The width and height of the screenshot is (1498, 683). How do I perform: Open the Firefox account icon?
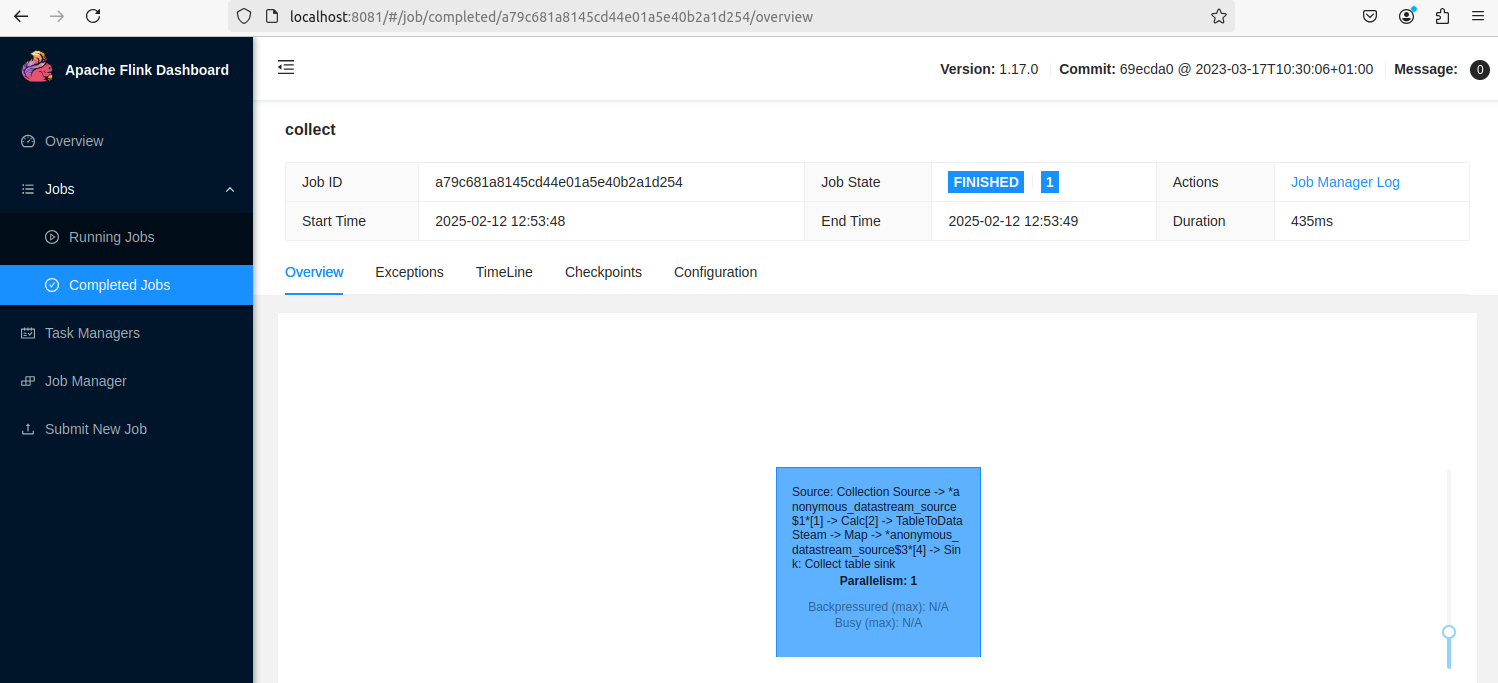1407,16
